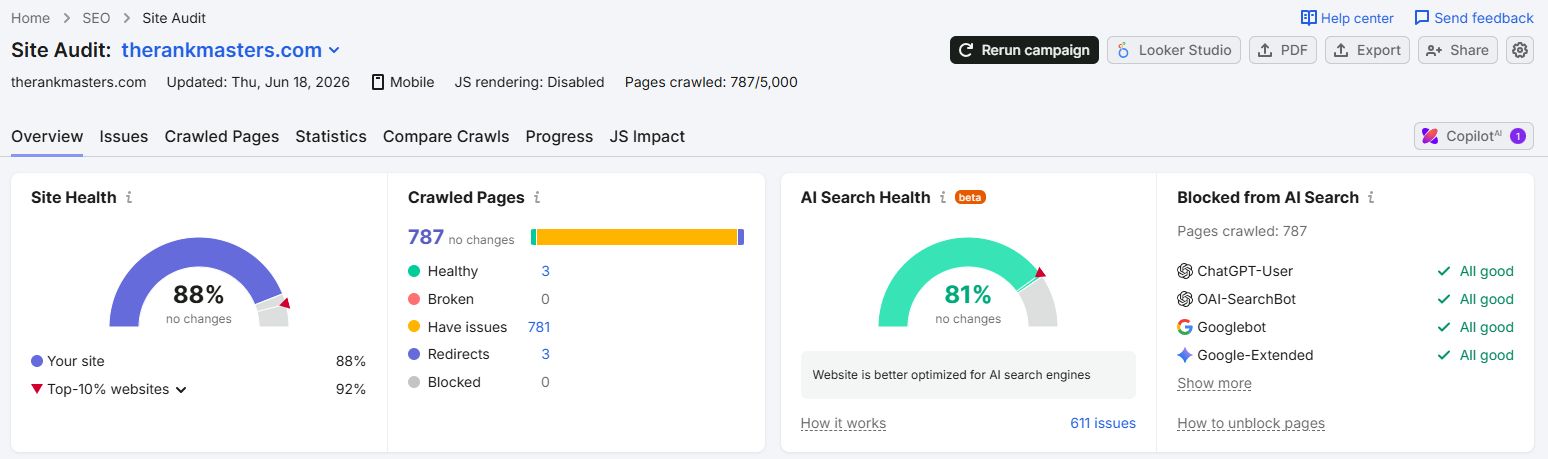Viewport: 1548px width, 459px height.
Task: Click the settings gear icon
Action: pos(1520,50)
